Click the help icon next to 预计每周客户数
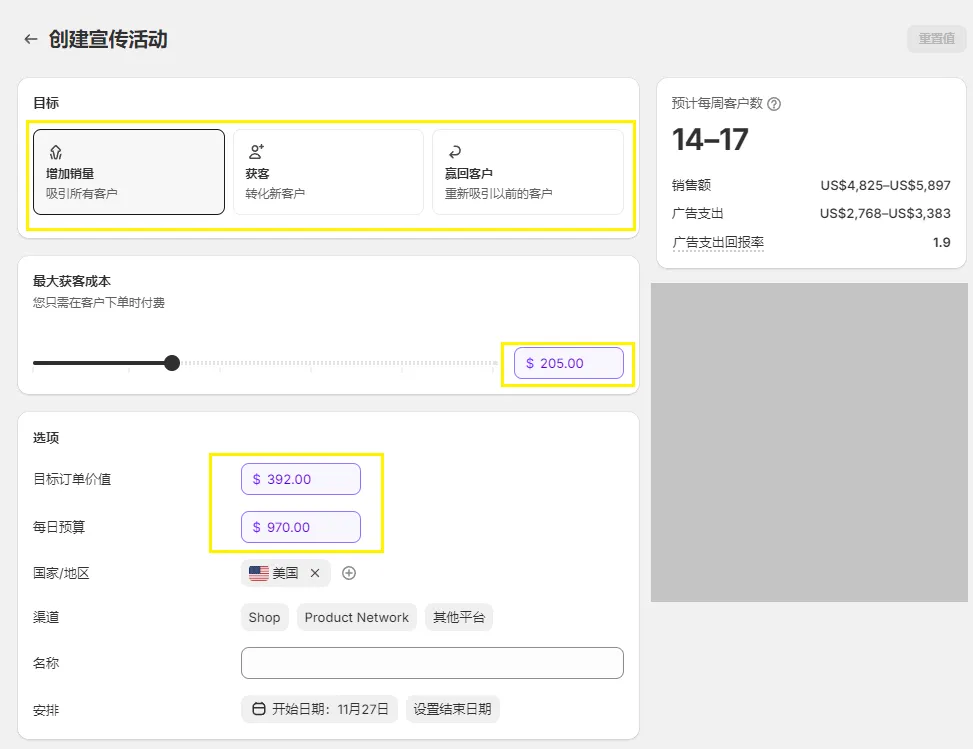The height and width of the screenshot is (749, 973). pos(774,104)
